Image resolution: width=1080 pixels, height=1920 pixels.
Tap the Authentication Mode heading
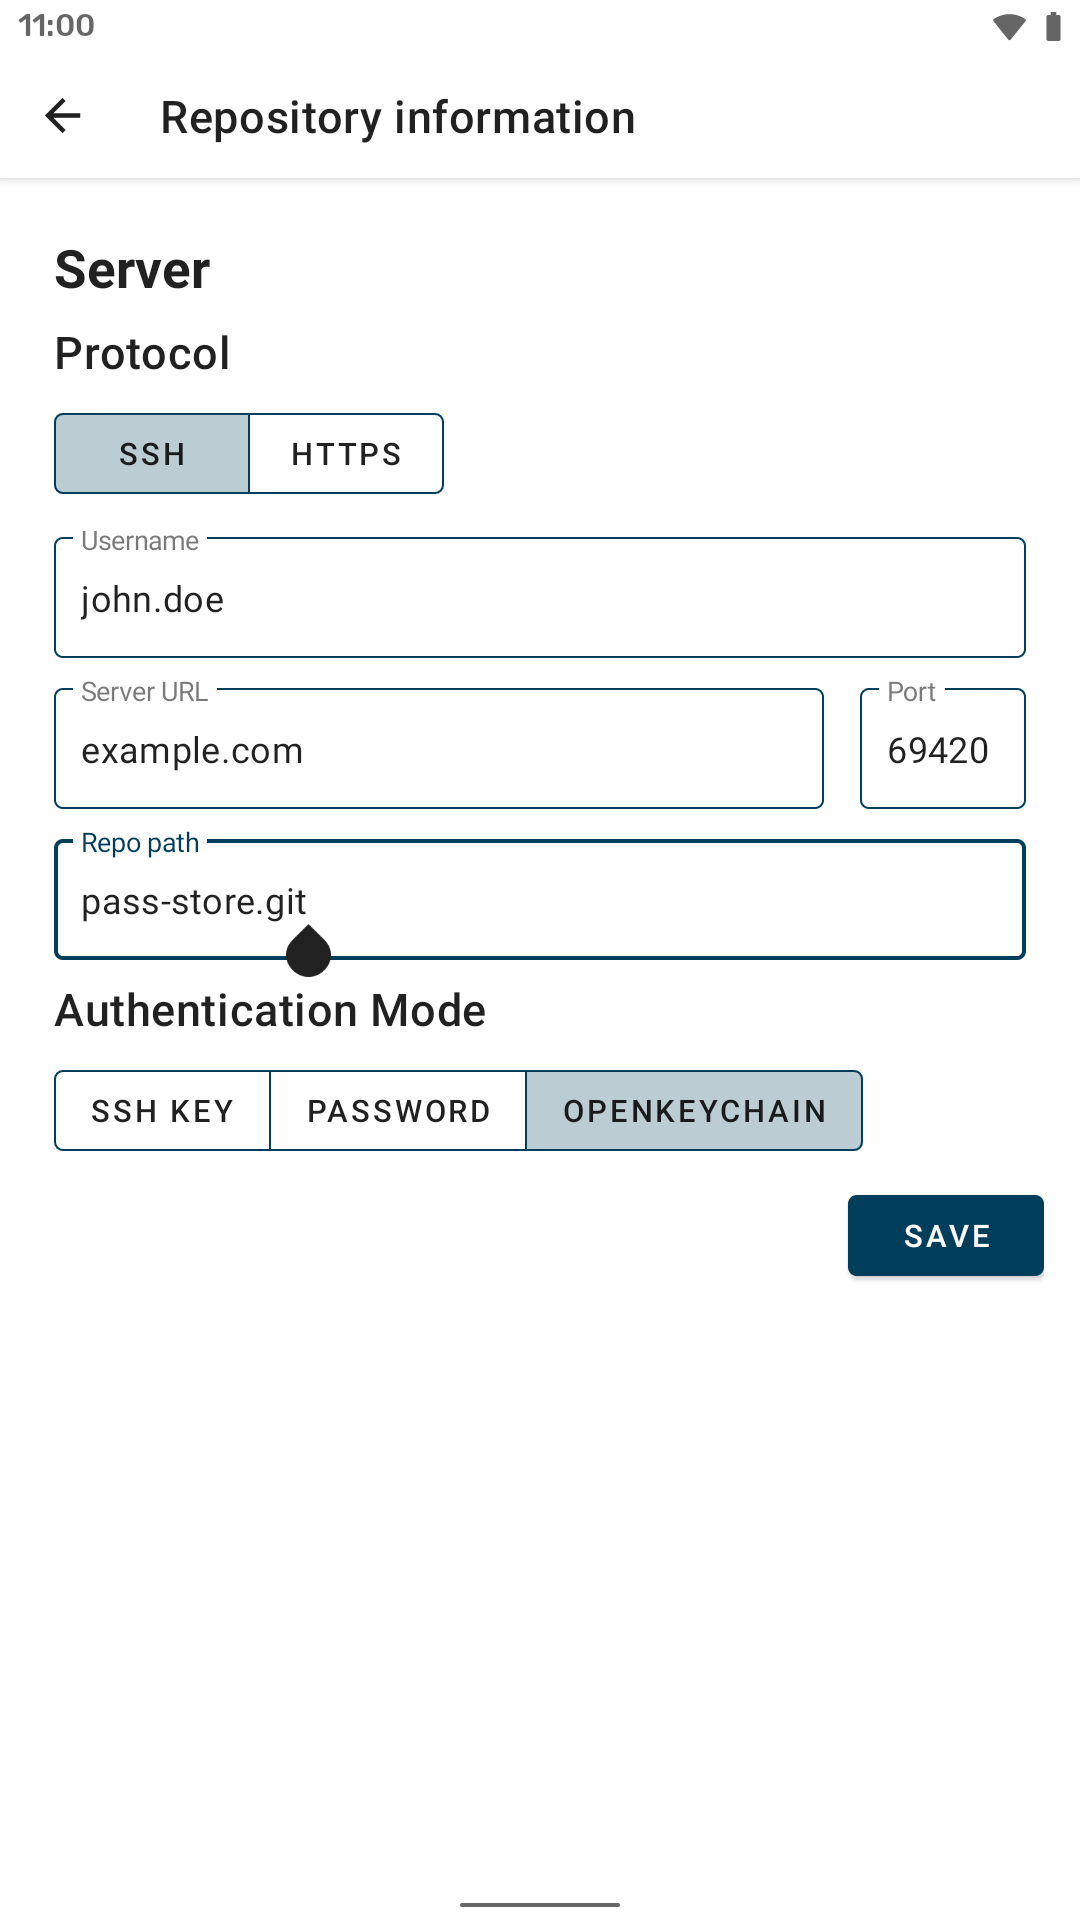pos(271,1011)
